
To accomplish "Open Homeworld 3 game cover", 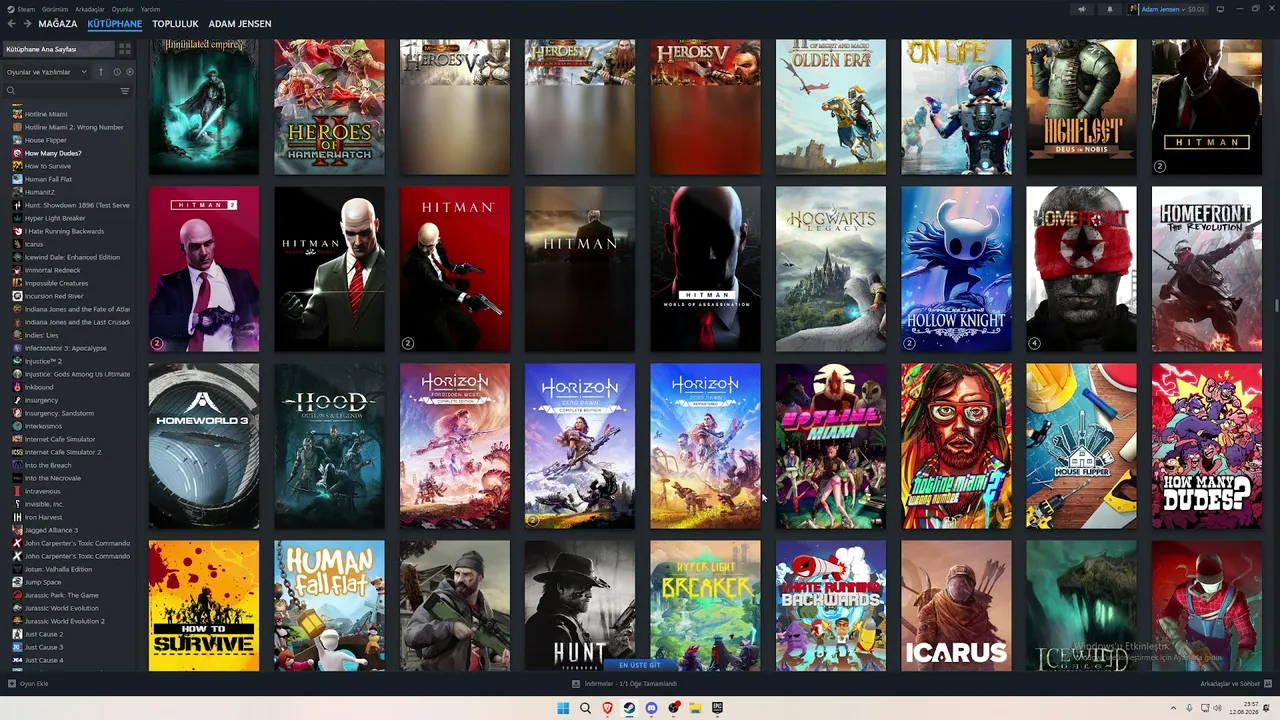I will click(x=204, y=446).
